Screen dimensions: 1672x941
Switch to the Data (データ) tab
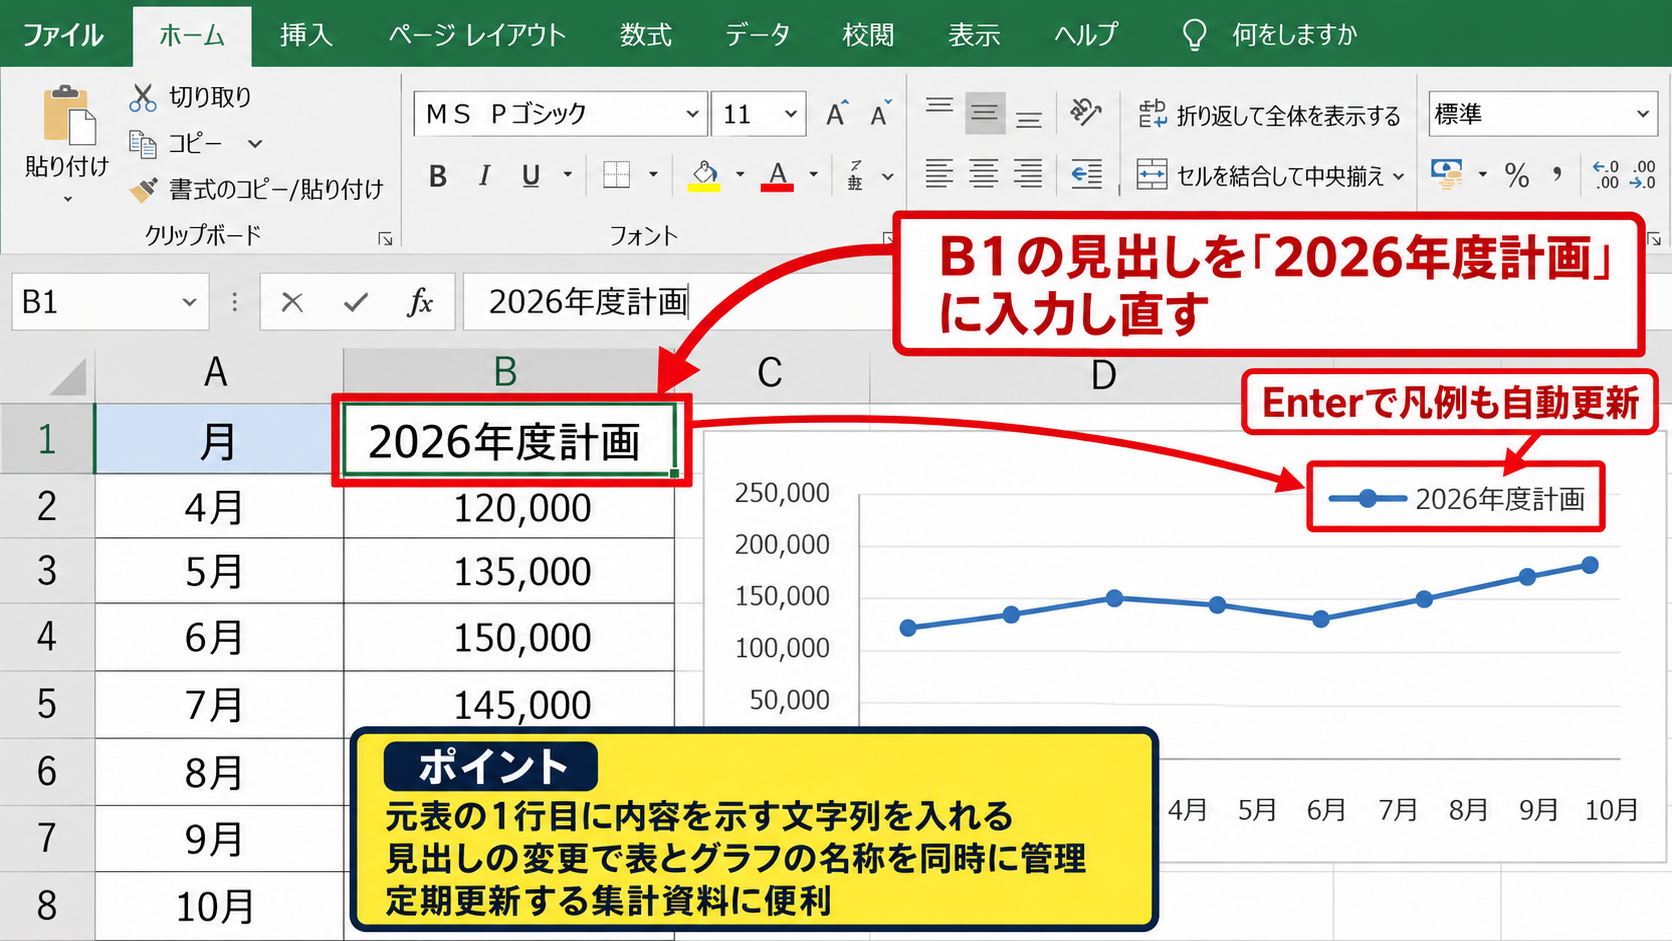(x=757, y=35)
